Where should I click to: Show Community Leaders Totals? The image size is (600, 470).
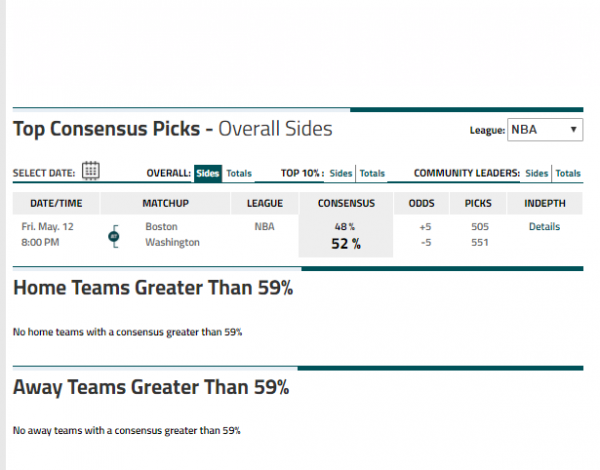pyautogui.click(x=568, y=173)
